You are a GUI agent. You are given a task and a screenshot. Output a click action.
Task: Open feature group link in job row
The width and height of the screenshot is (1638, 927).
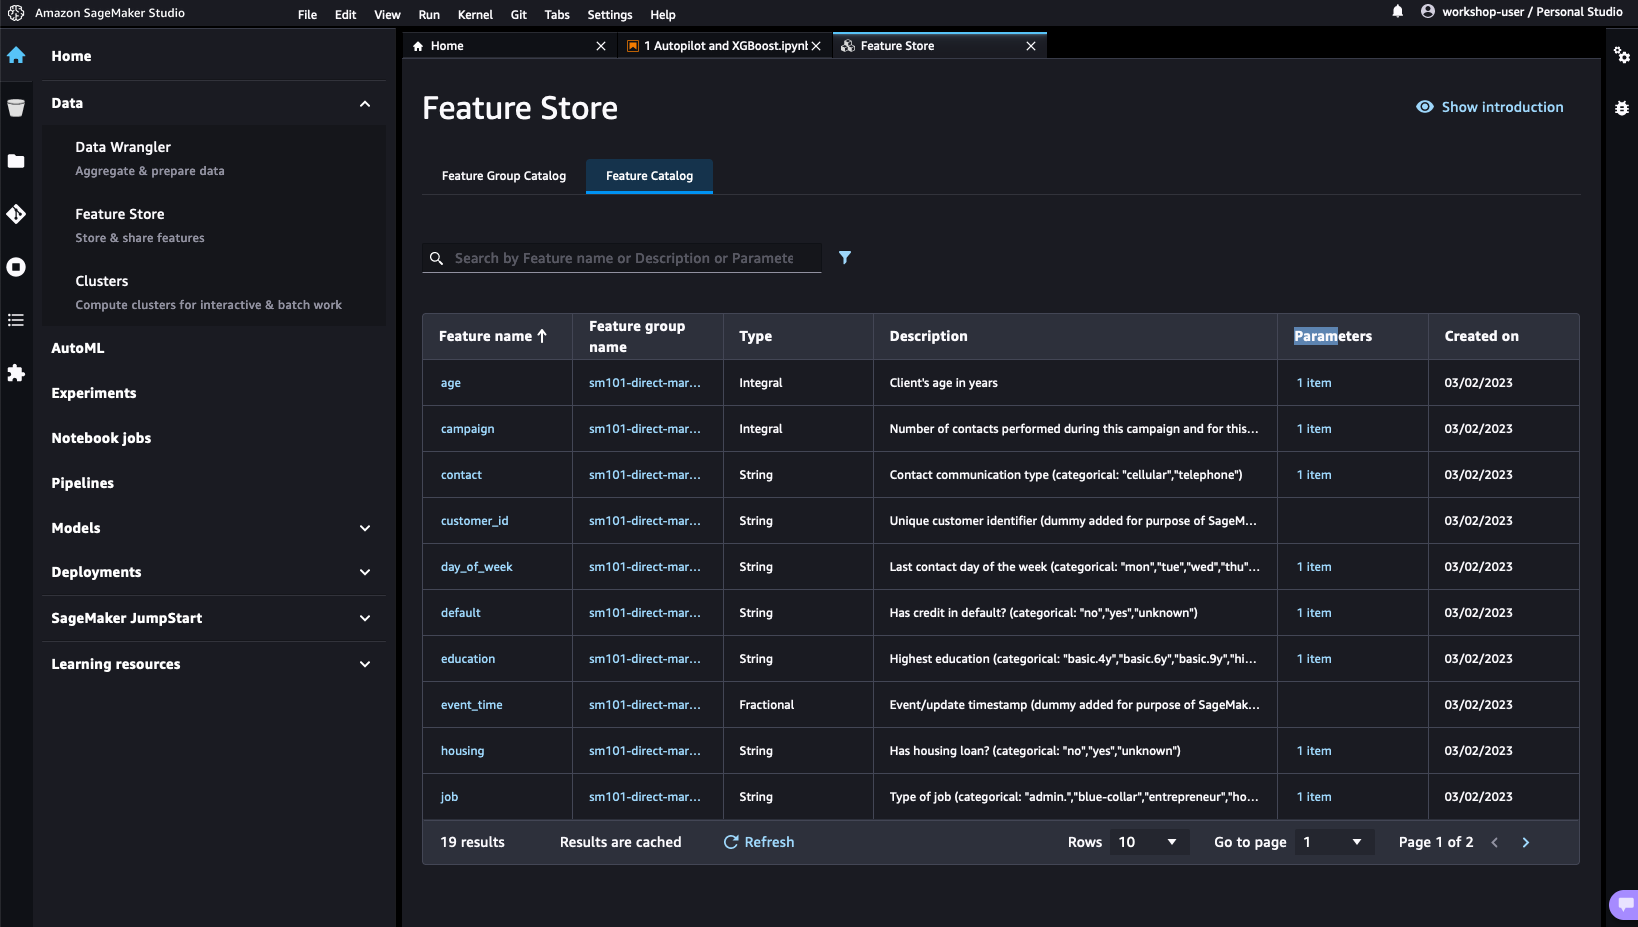645,797
